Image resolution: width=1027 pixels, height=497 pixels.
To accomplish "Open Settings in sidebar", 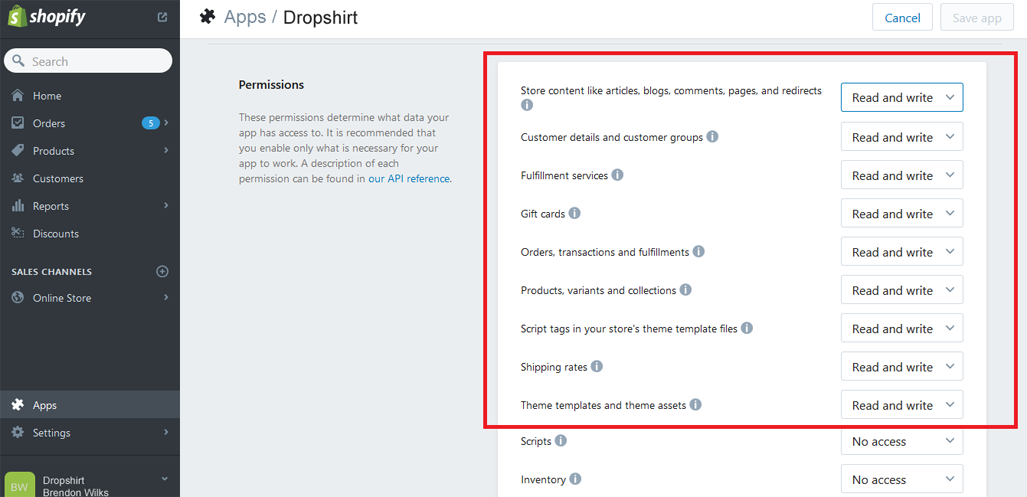I will pos(90,433).
